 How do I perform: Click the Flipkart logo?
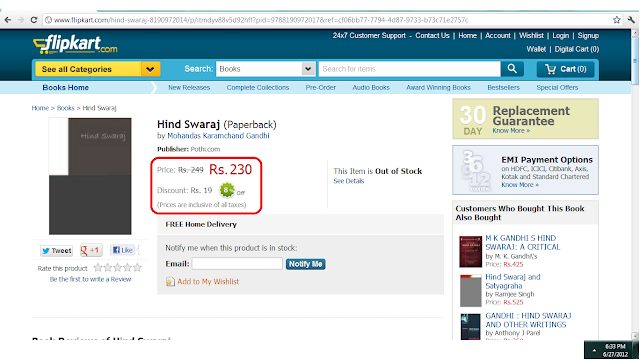[x=75, y=44]
